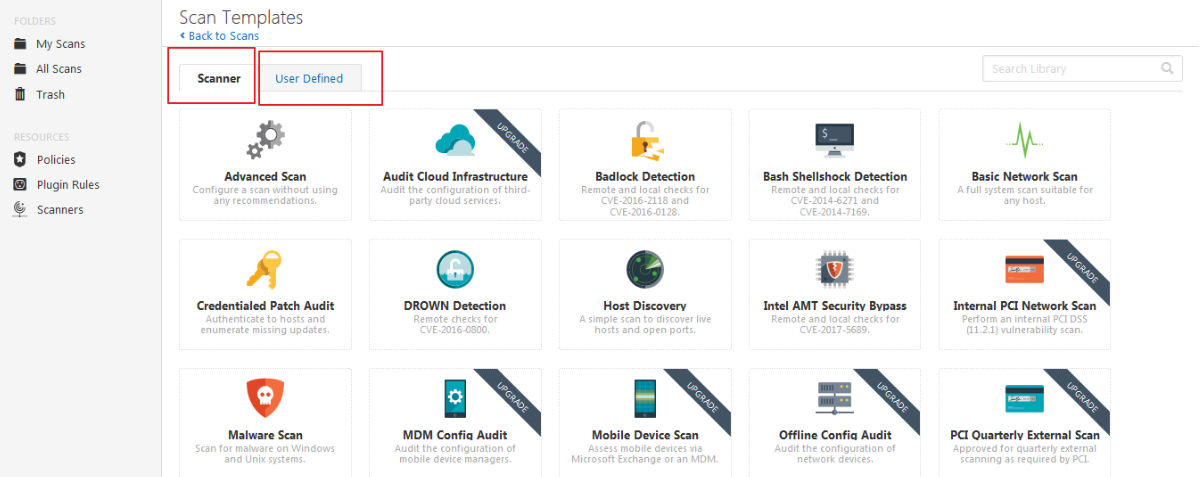Viewport: 1202px width, 477px height.
Task: Click the Audit Cloud Infrastructure title
Action: coord(455,177)
